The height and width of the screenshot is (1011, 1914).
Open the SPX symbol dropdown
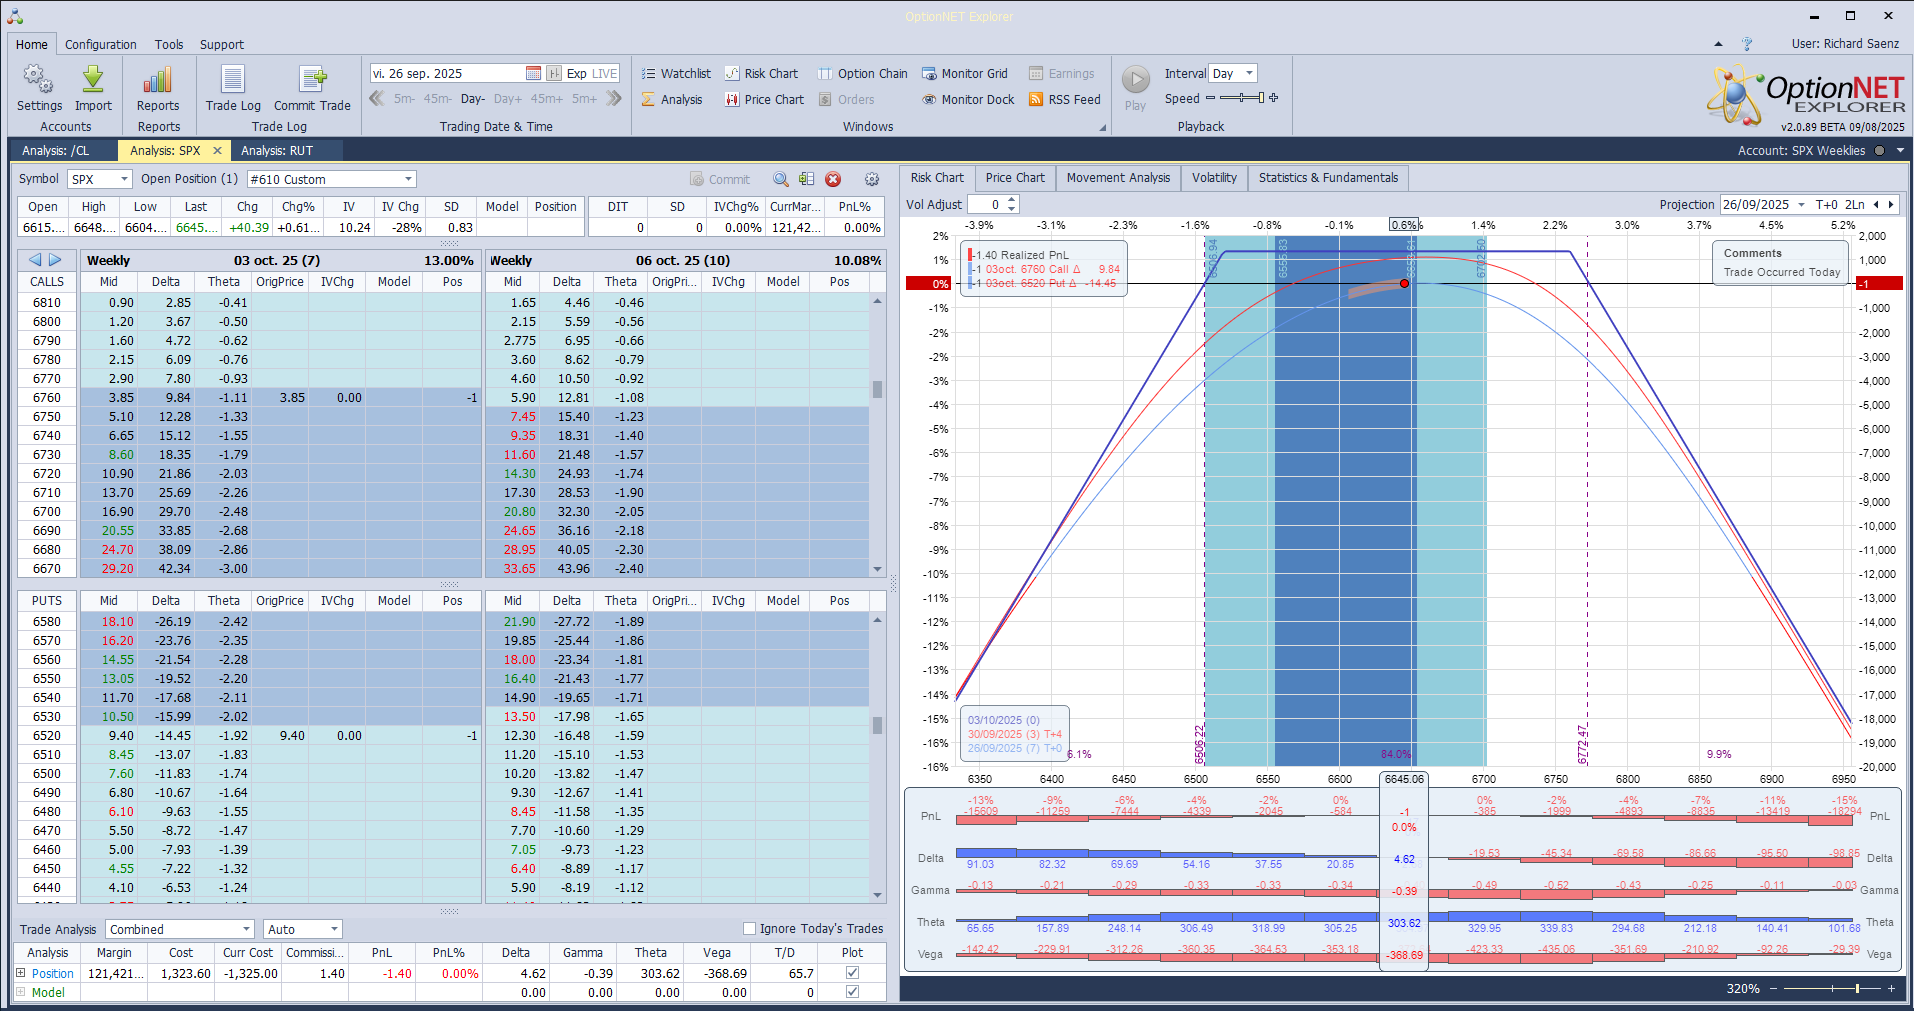click(x=125, y=179)
